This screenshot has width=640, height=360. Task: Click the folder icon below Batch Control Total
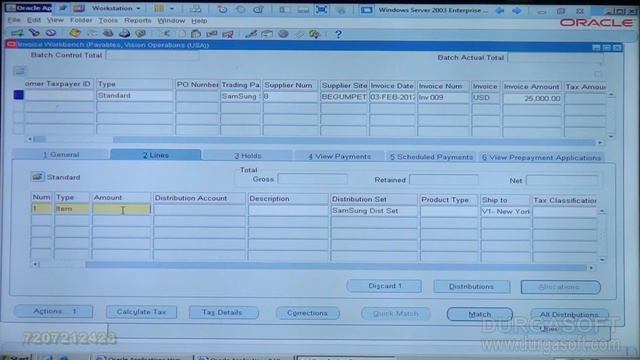(19, 71)
